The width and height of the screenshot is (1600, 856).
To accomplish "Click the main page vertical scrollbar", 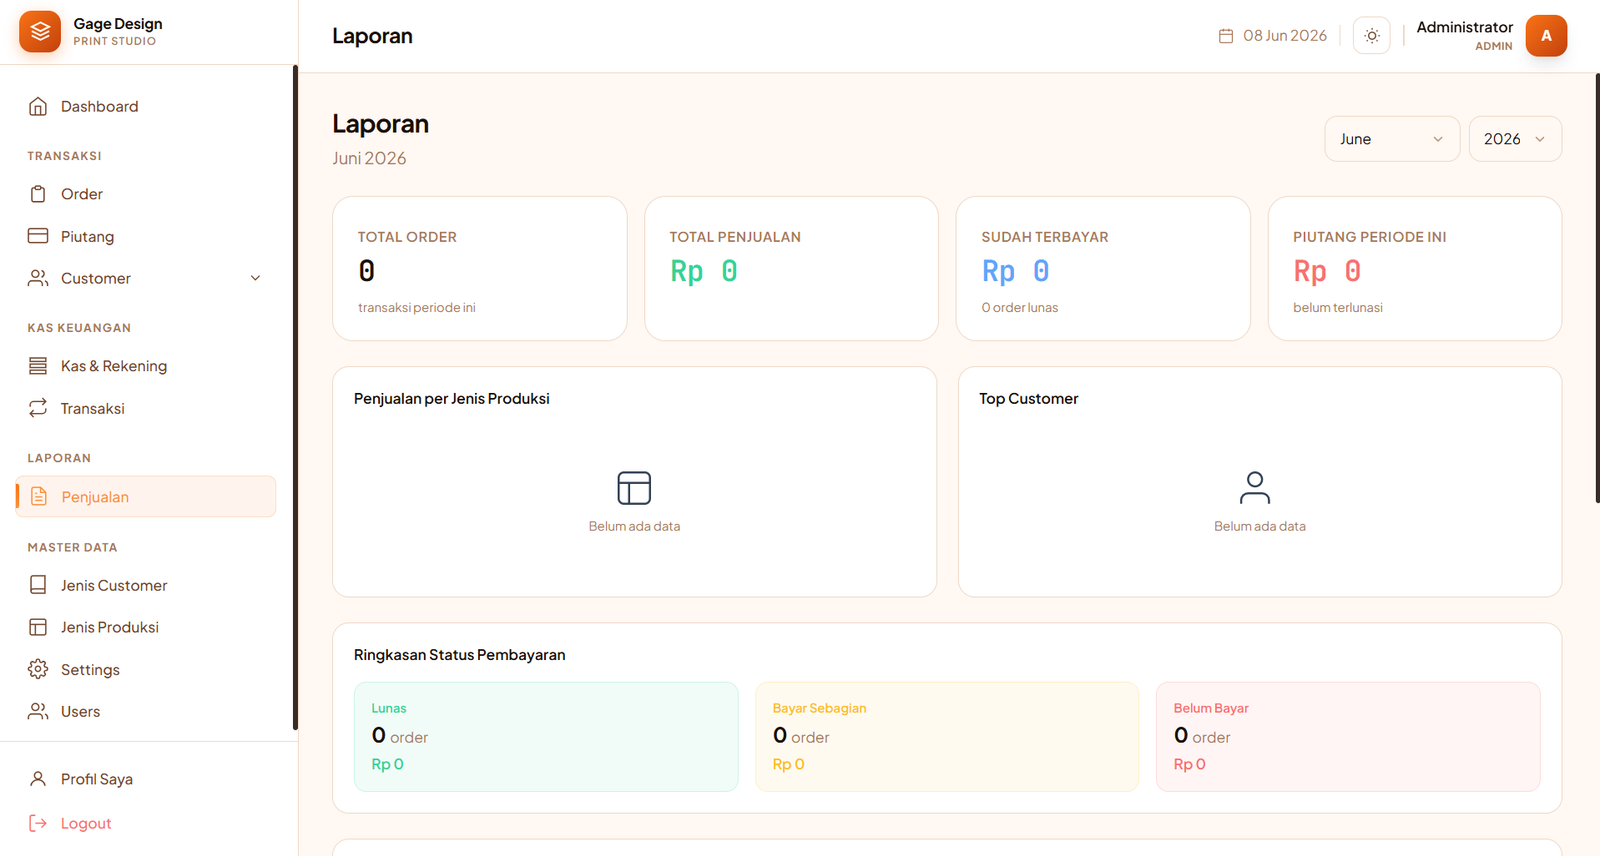I will coord(1597,288).
